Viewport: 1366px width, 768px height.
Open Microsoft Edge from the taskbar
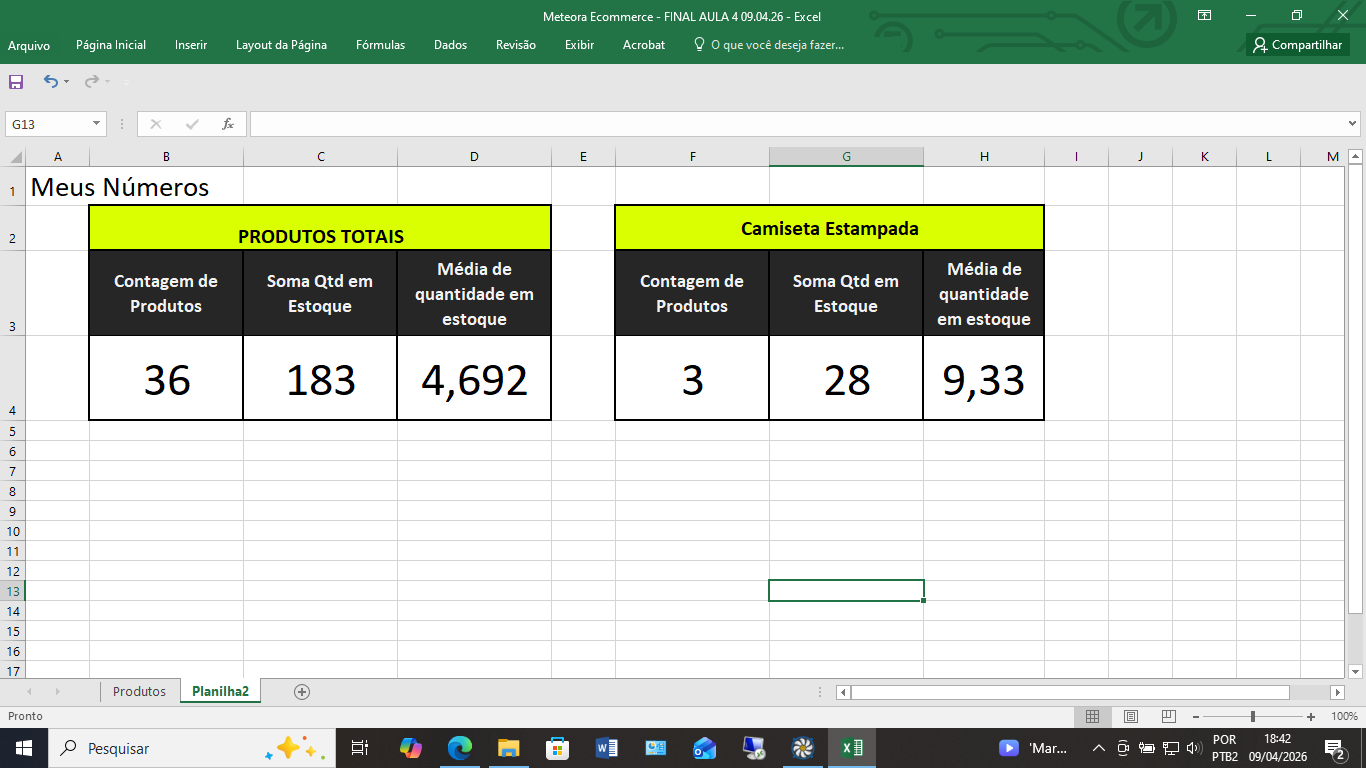459,748
